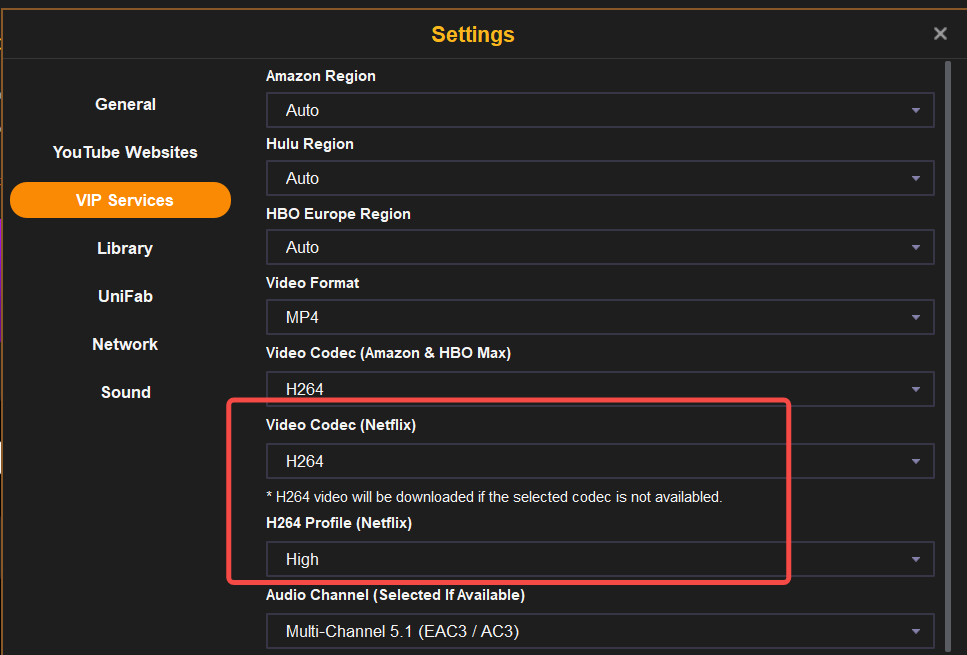Open the Library settings section
The width and height of the screenshot is (967, 655).
tap(125, 248)
